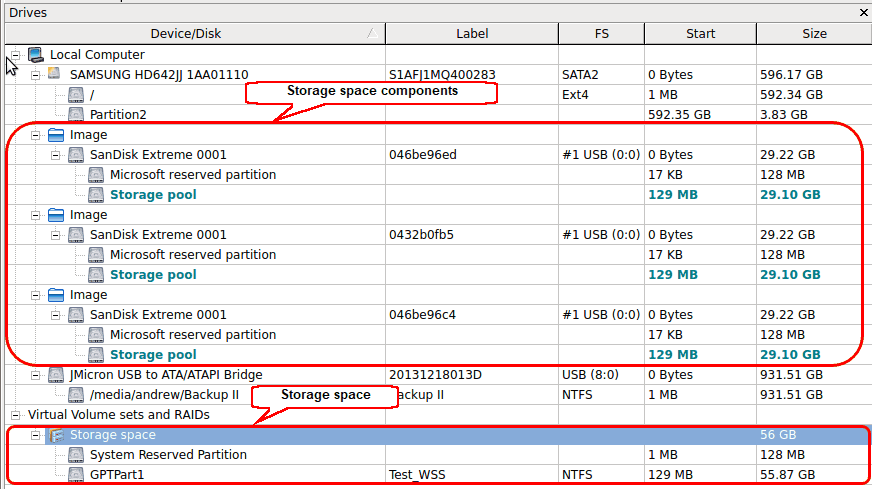
Task: Collapse the SAMSUNG HD642JJ drive node
Action: click(x=36, y=75)
